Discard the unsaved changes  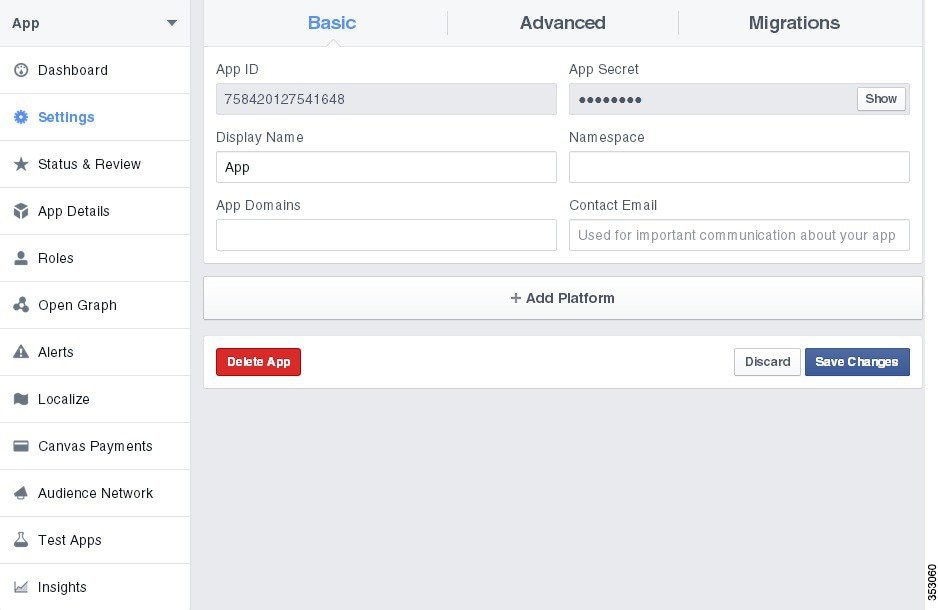coord(767,362)
